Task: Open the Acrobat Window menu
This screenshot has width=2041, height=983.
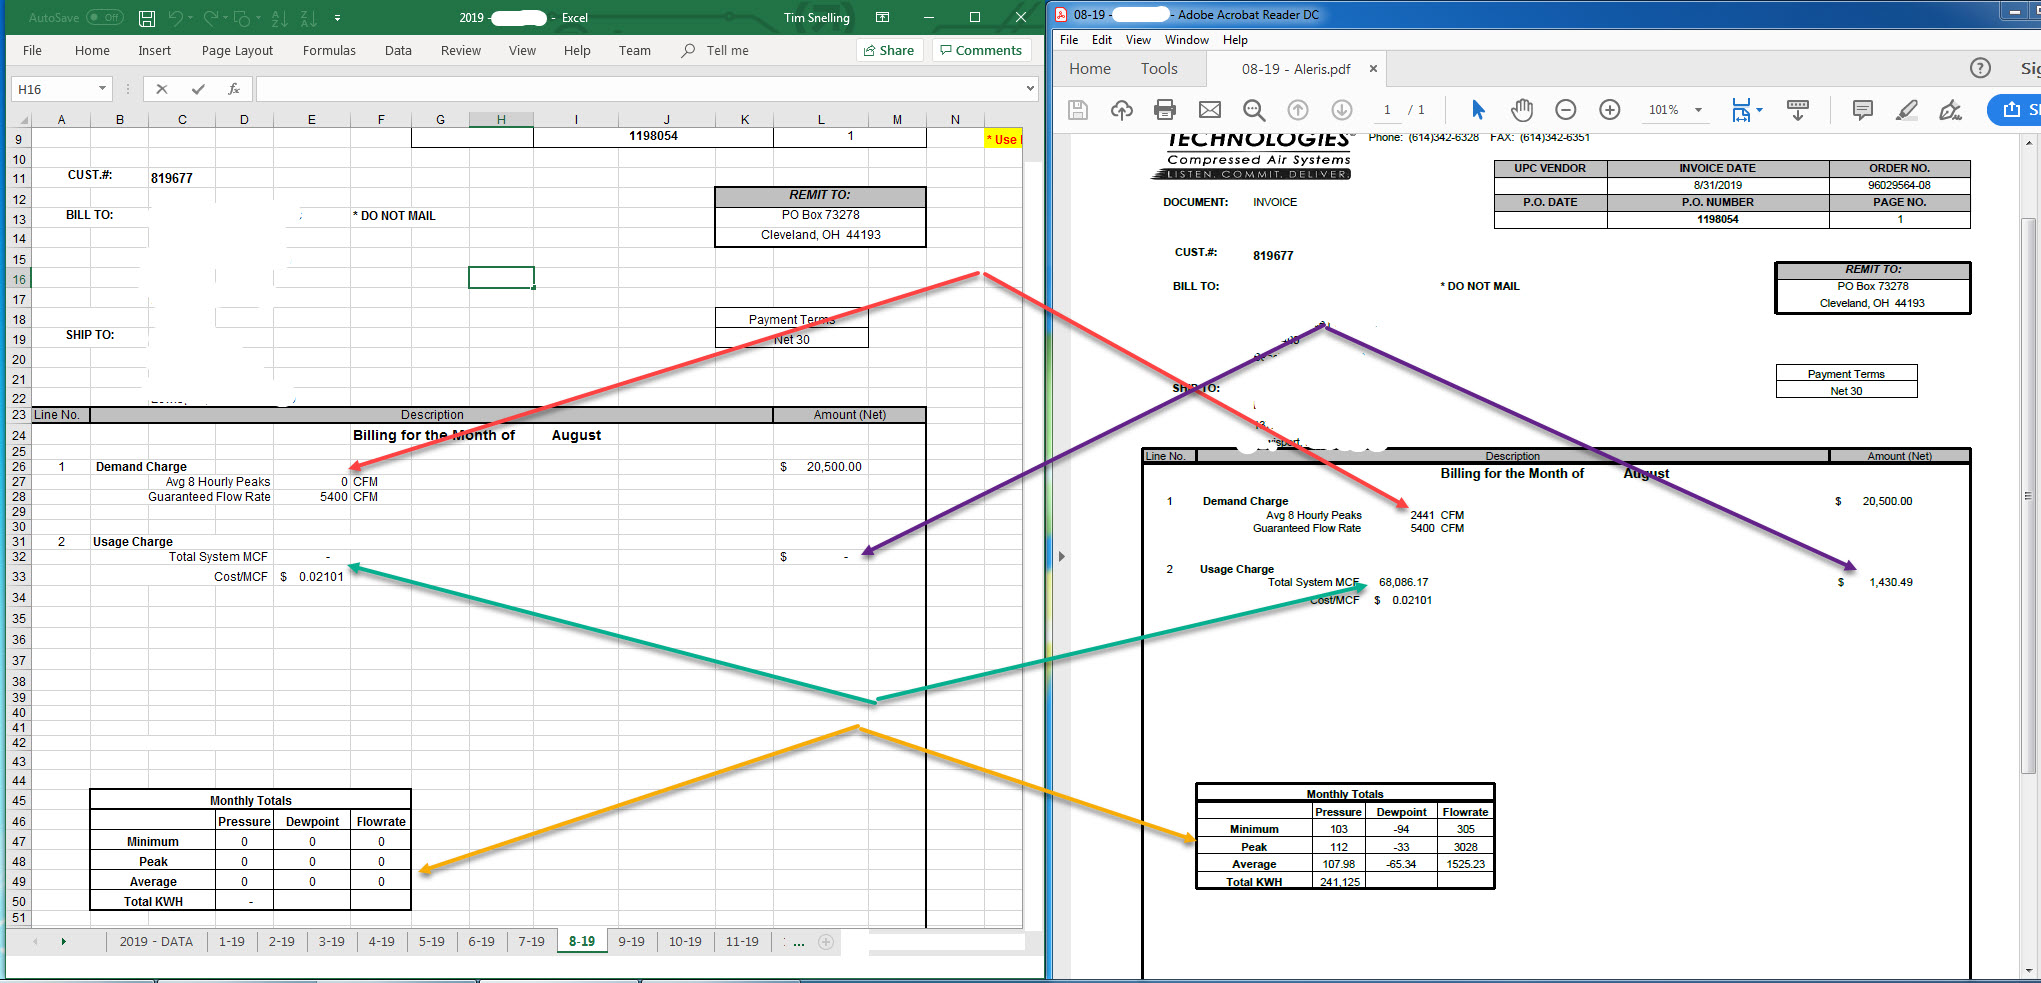Action: (x=1187, y=40)
